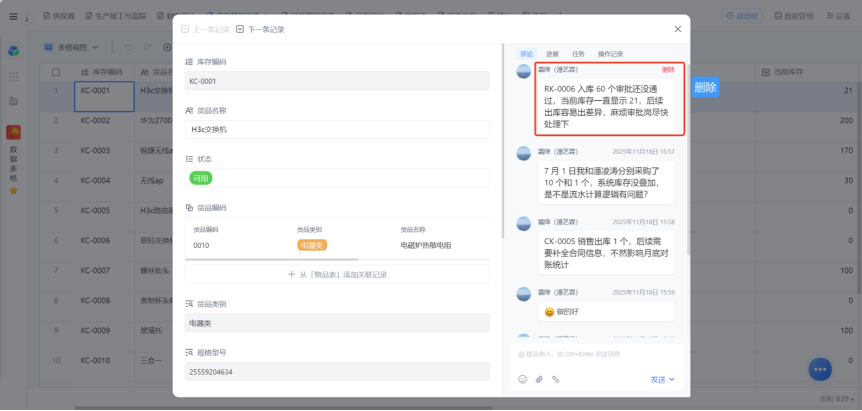This screenshot has width=862, height=411.
Task: Edit the 货品名称 field H3c交换机
Action: tap(337, 130)
